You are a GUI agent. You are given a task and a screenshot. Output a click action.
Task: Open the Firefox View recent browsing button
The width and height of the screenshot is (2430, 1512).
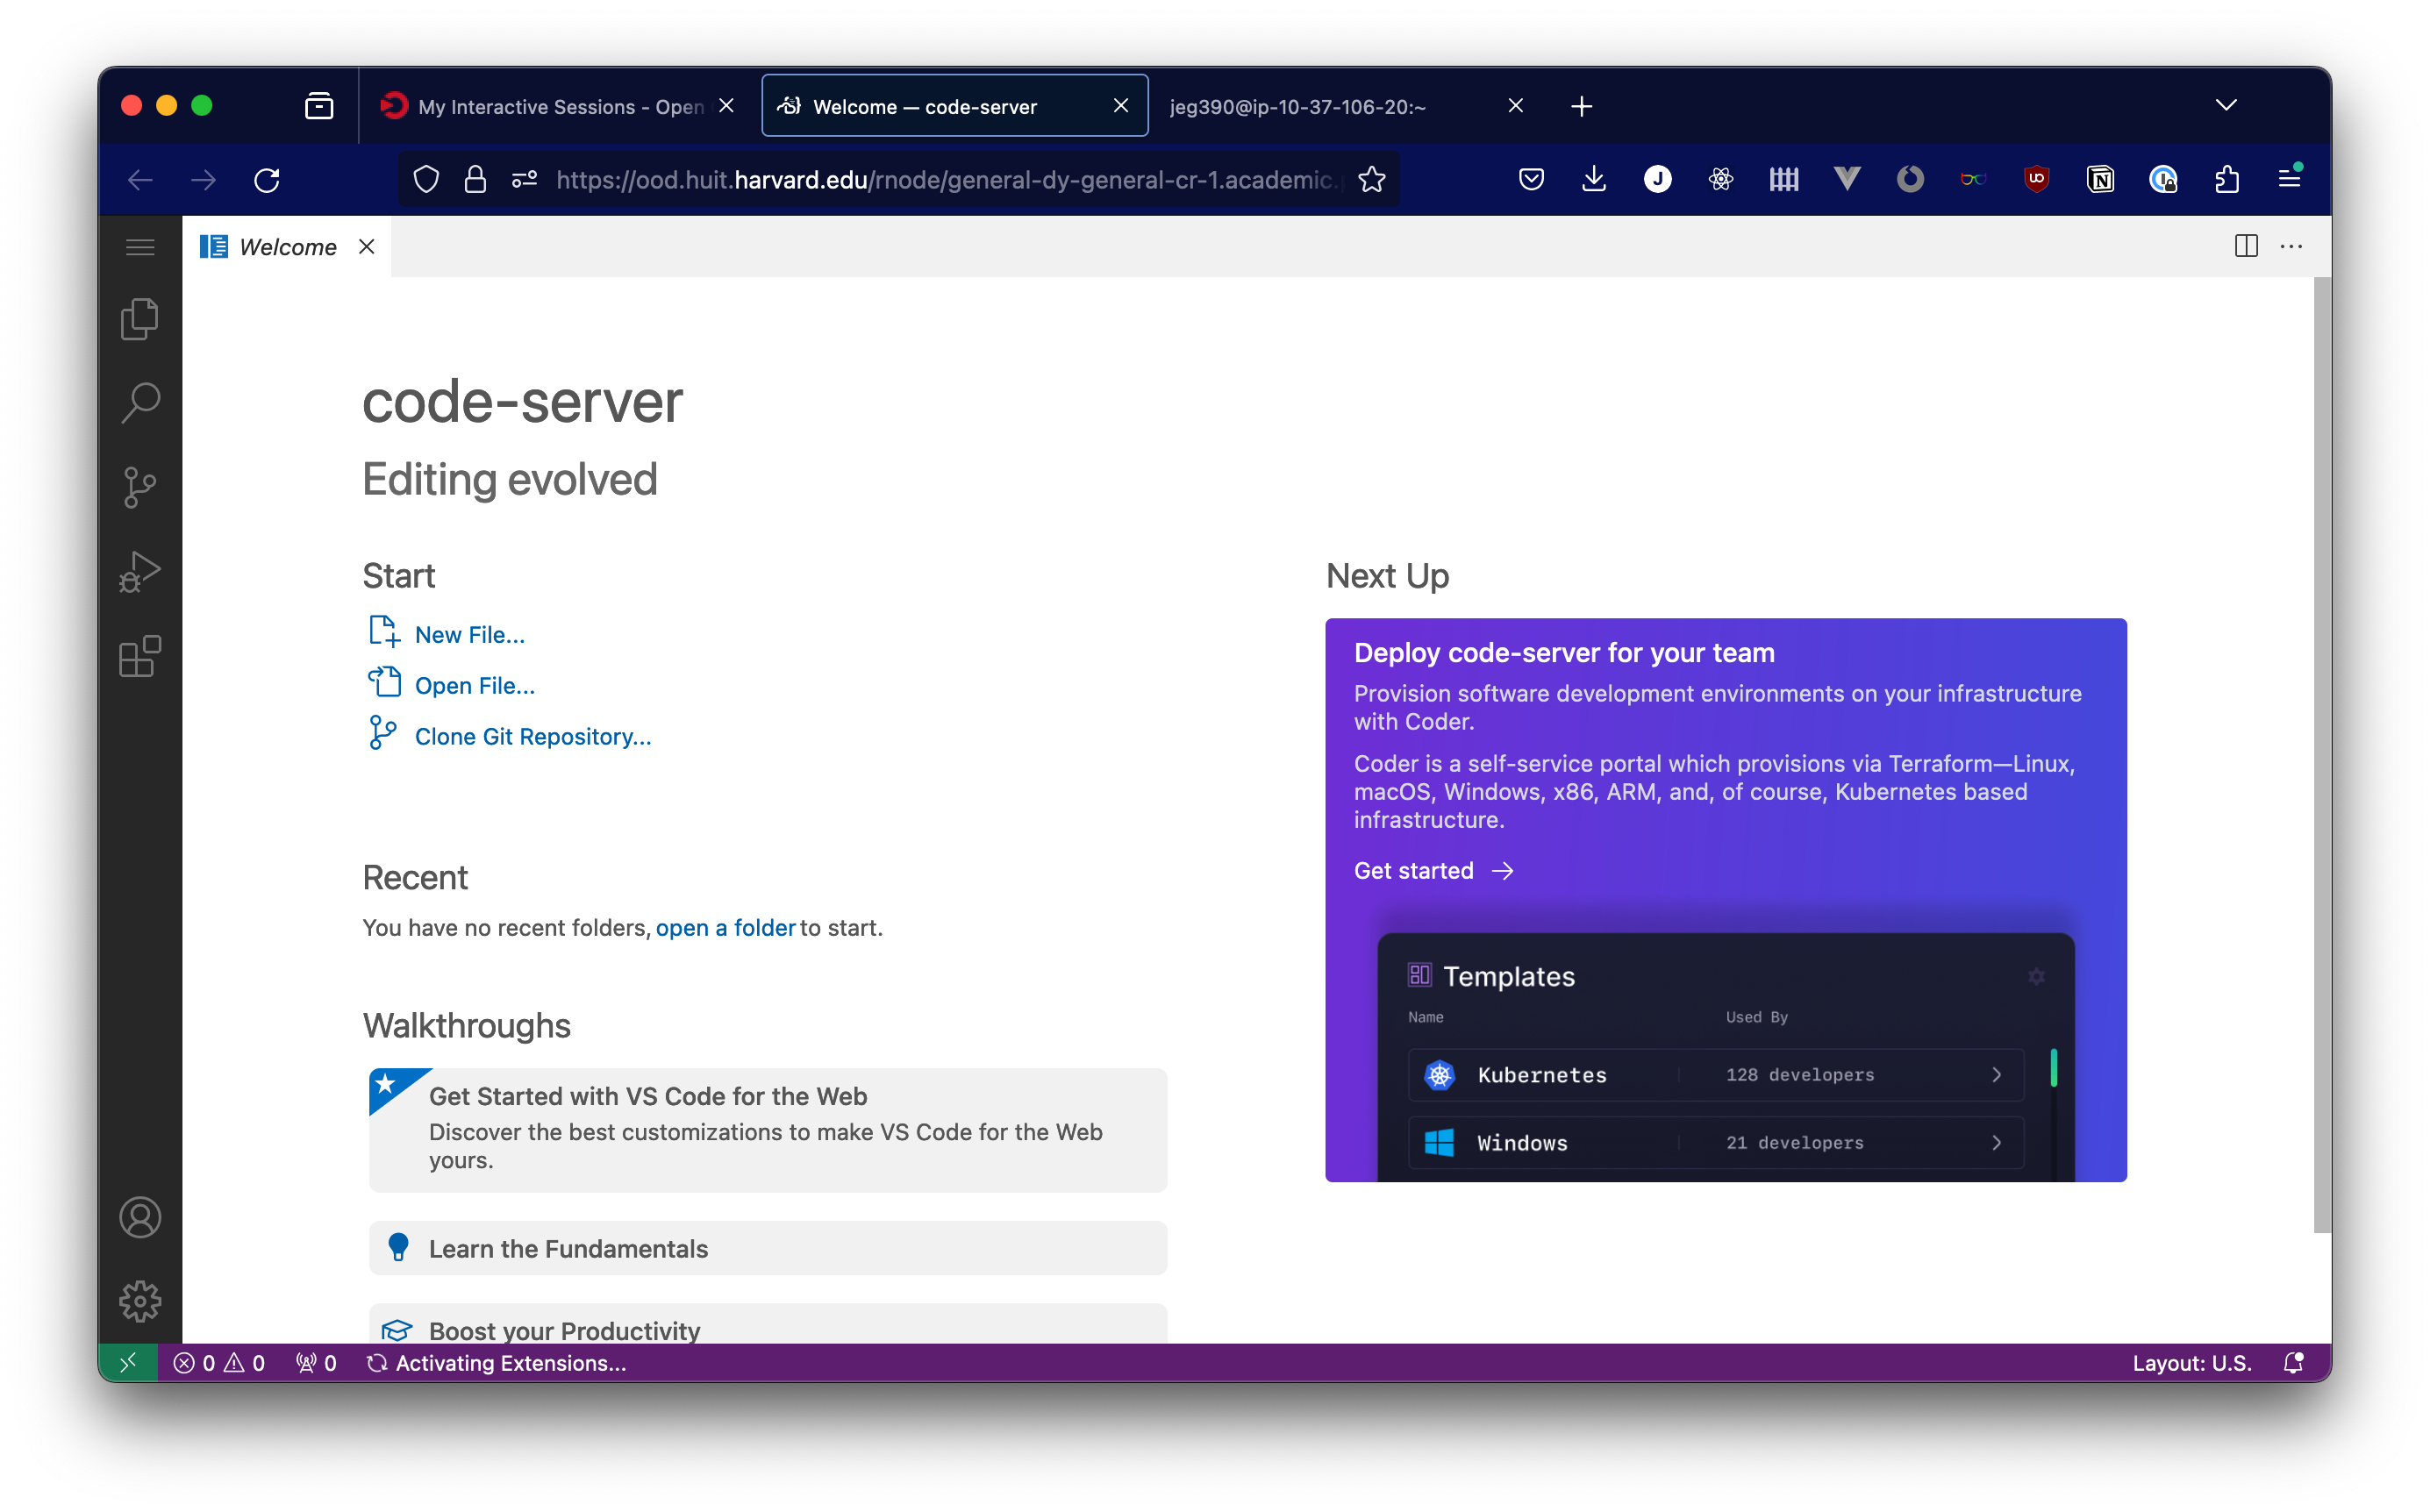tap(319, 106)
